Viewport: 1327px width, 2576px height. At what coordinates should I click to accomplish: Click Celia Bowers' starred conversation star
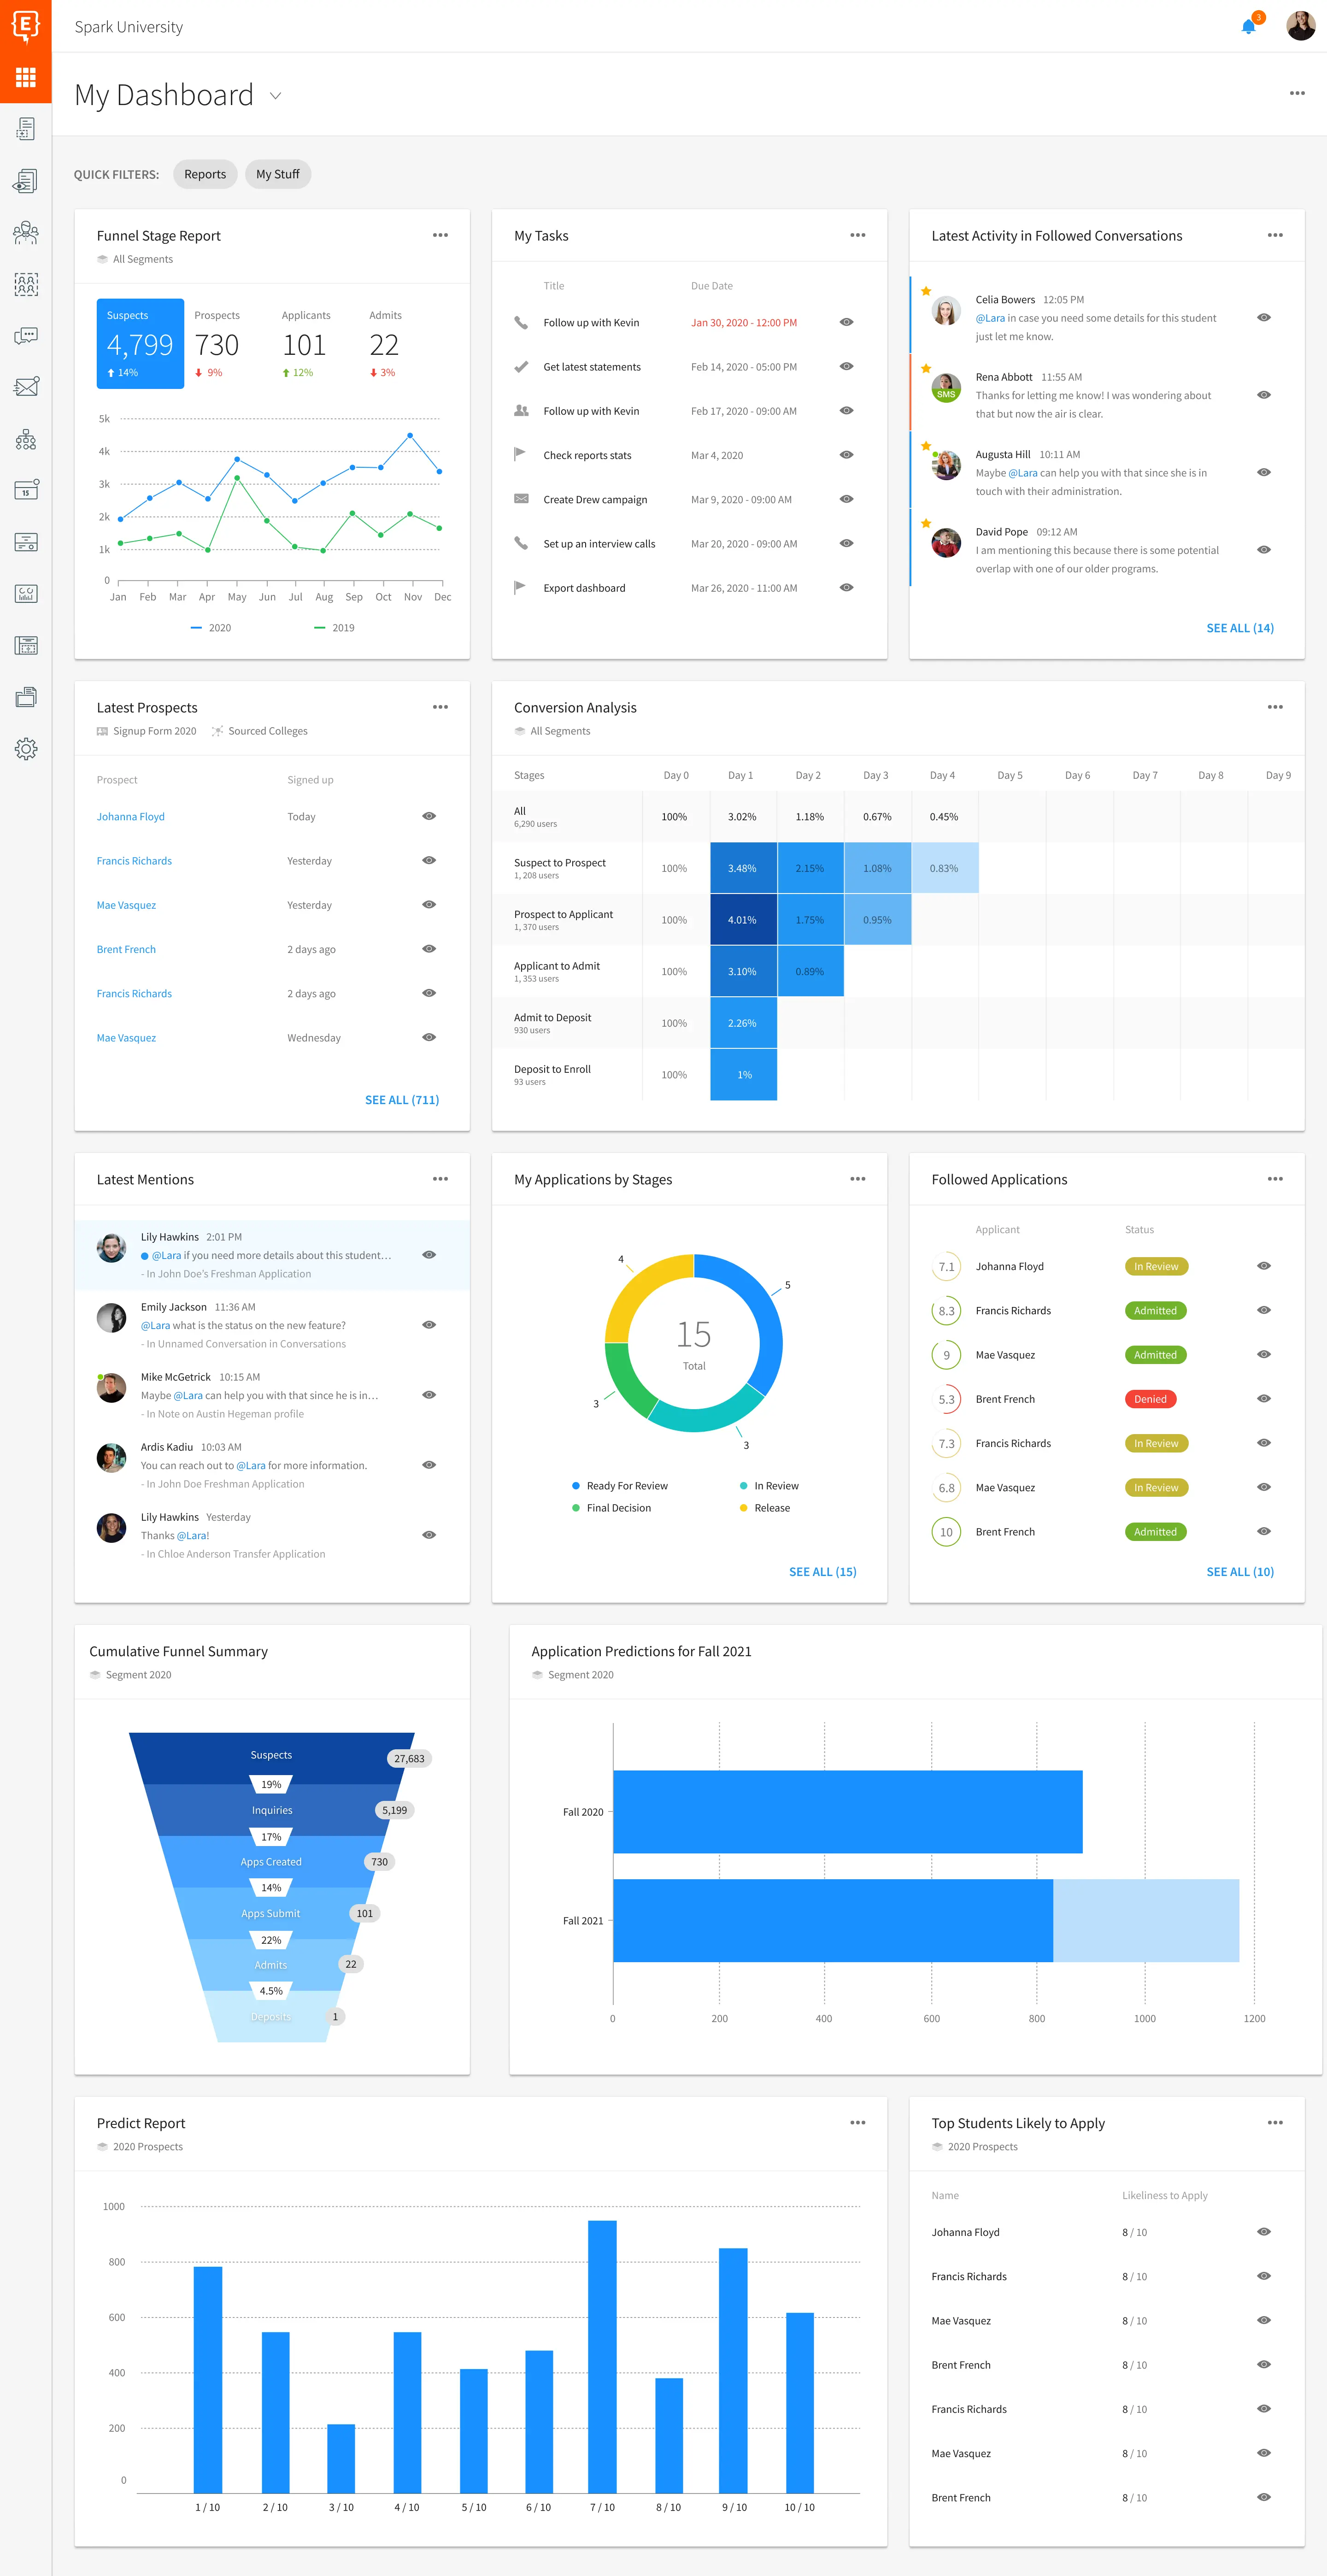[x=926, y=291]
